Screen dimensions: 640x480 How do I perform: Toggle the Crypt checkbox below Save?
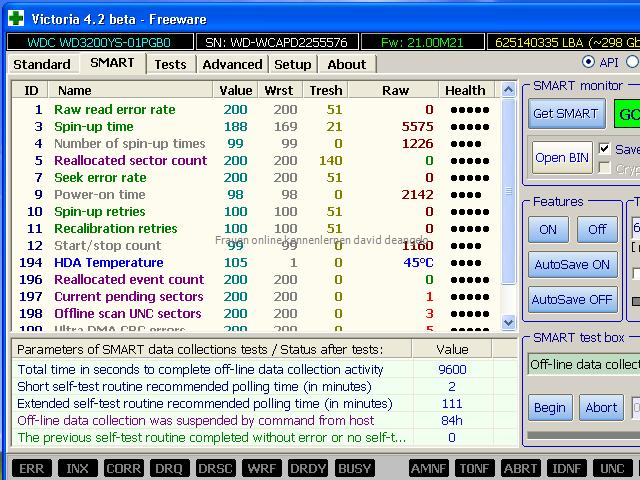coord(604,168)
